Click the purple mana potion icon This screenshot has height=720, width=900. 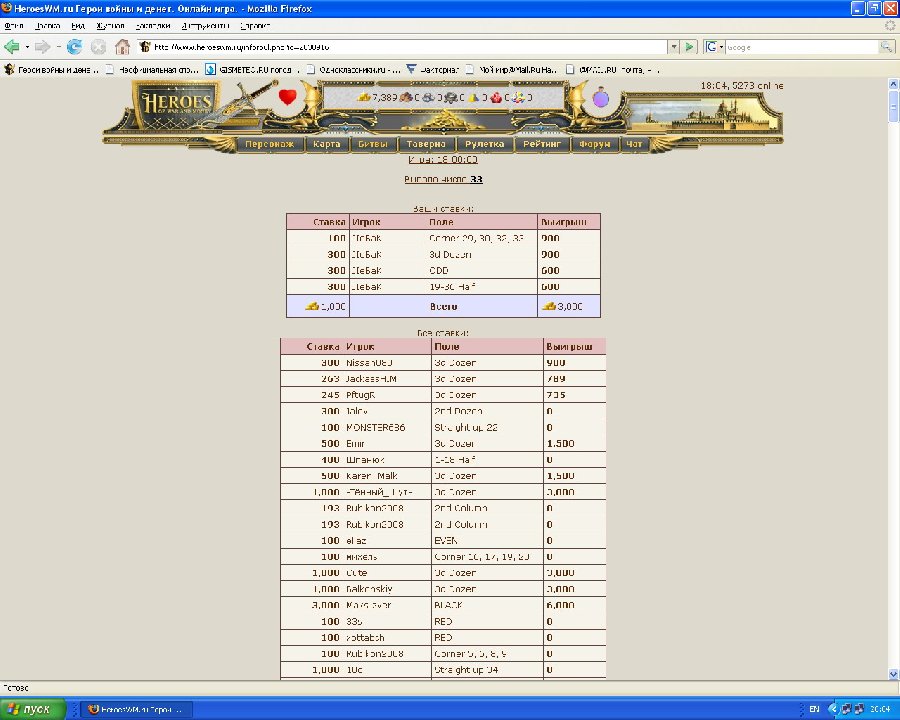click(600, 98)
